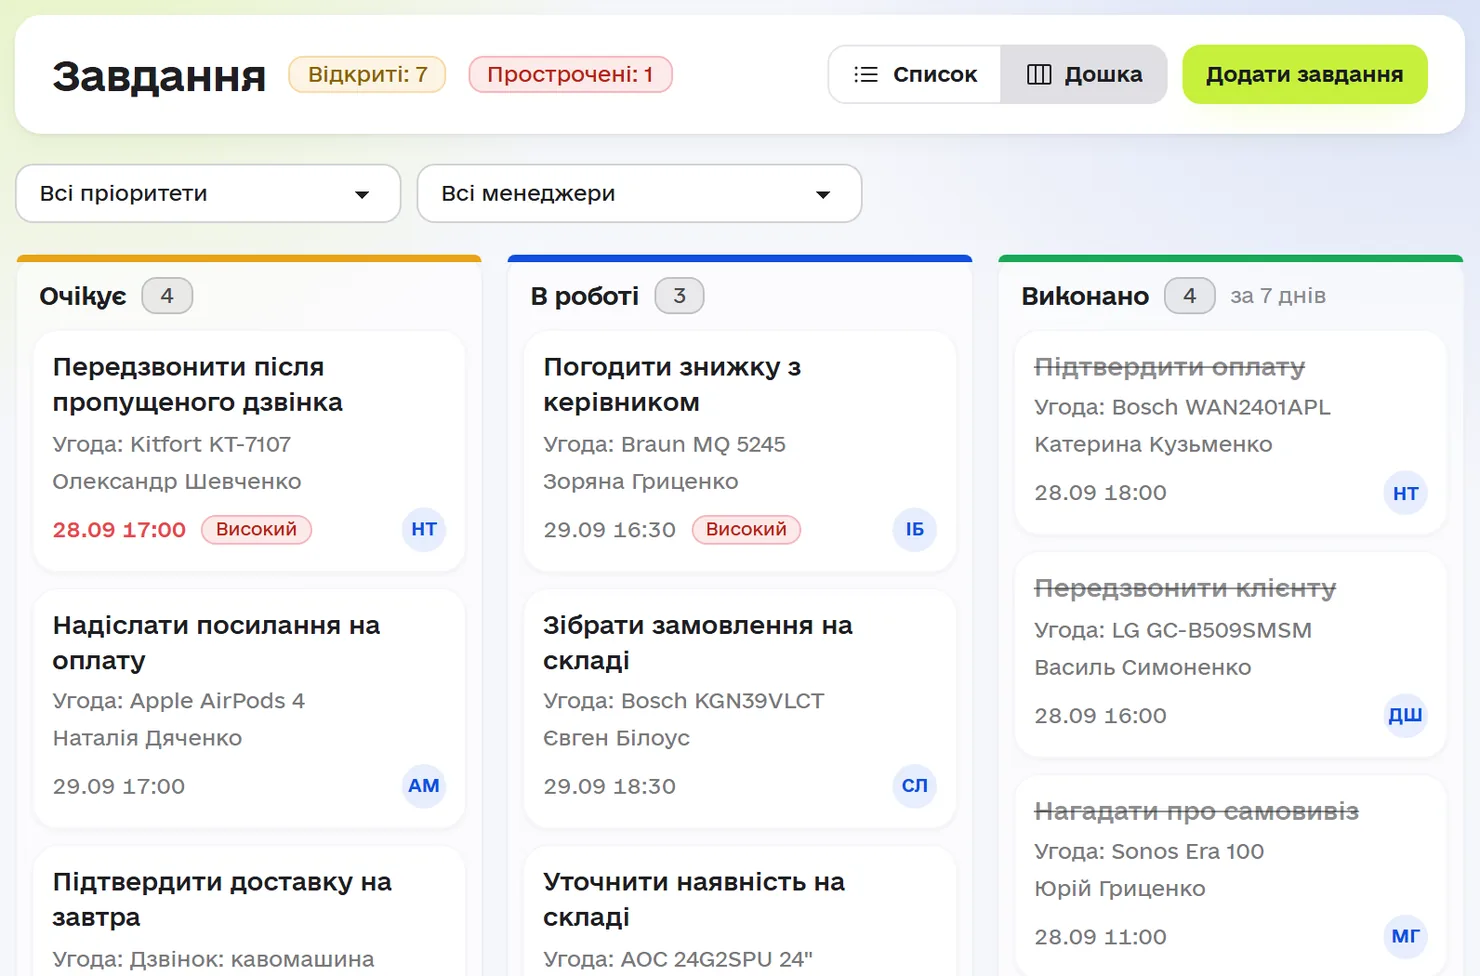Click the Угода: Sonos Era 100 text
Viewport: 1480px width, 976px height.
coord(1149,852)
